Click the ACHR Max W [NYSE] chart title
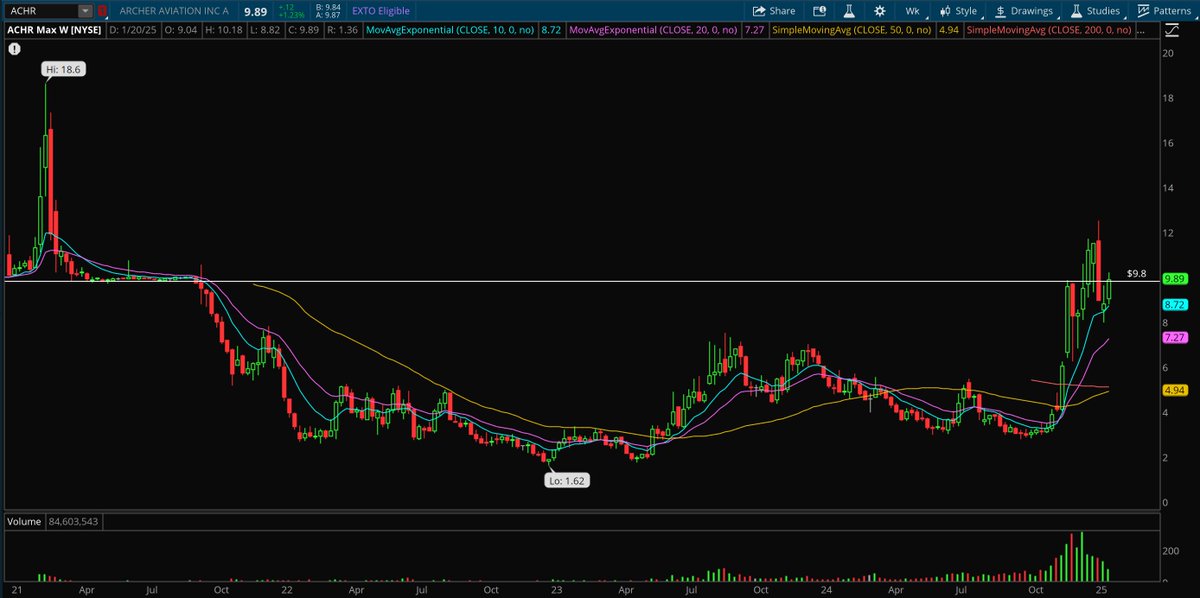The height and width of the screenshot is (598, 1200). pyautogui.click(x=53, y=31)
